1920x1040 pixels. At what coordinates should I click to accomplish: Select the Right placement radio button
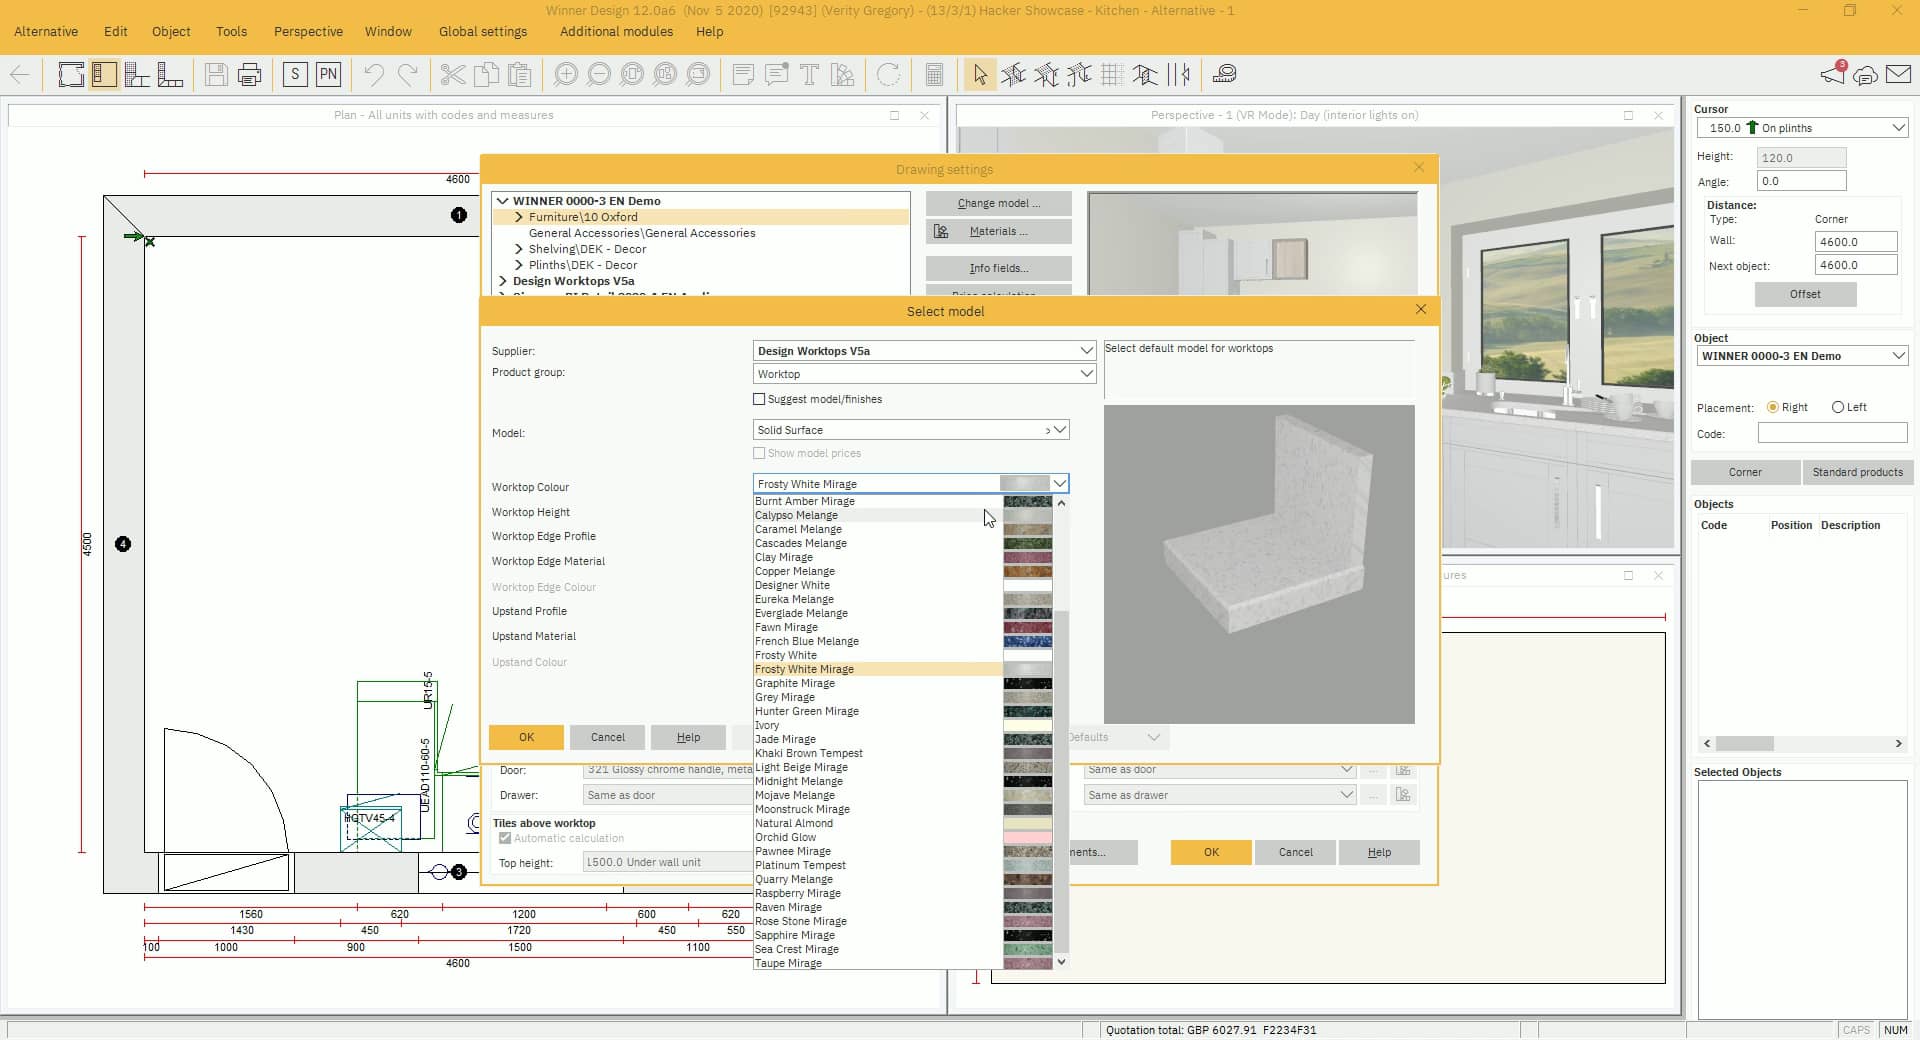point(1773,407)
